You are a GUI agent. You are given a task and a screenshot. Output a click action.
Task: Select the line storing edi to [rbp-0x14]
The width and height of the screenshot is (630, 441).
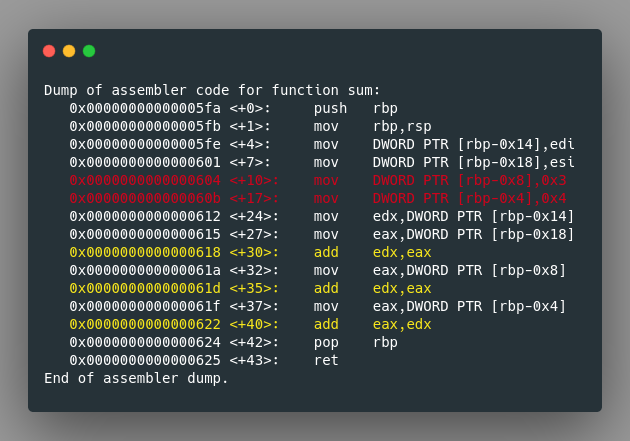pos(322,144)
